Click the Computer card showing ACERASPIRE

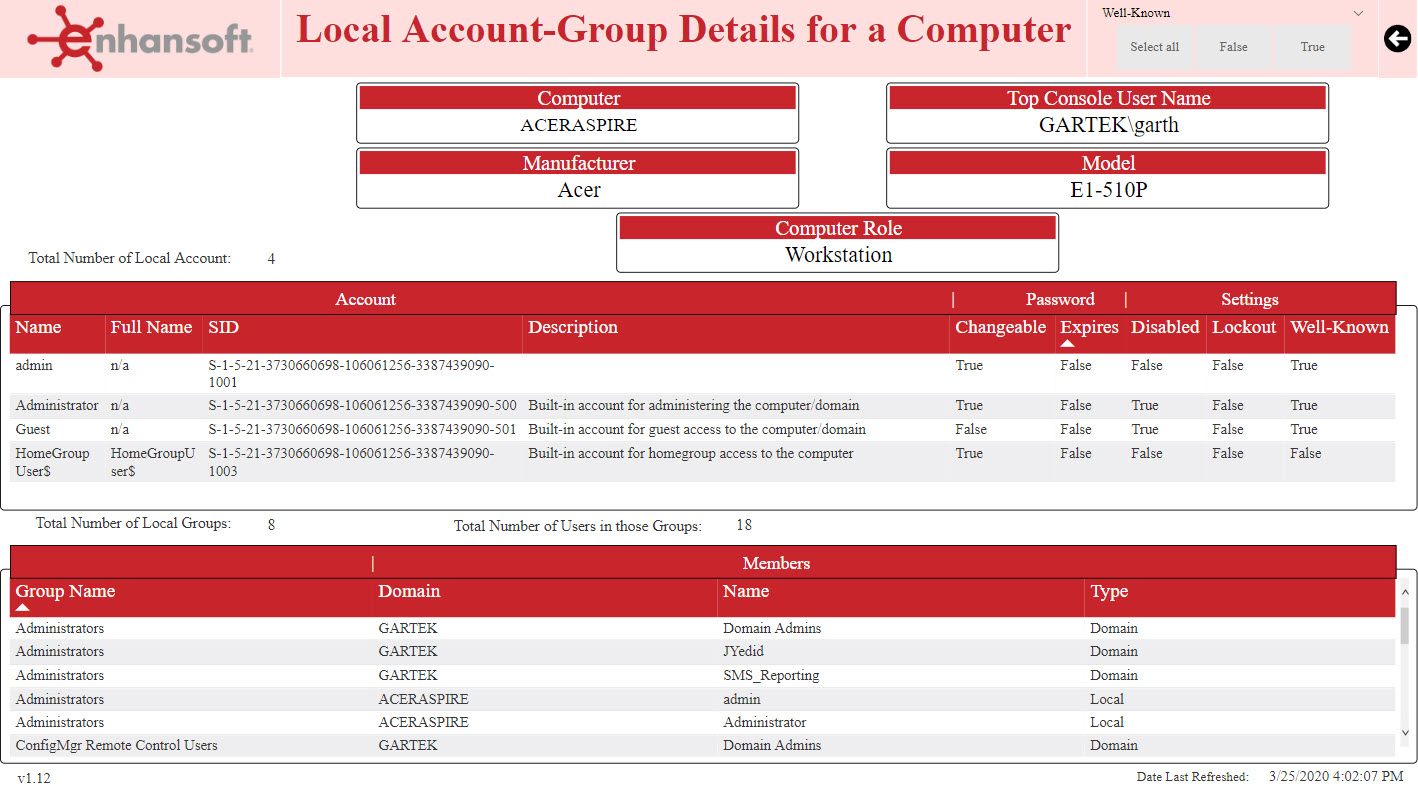click(x=578, y=113)
